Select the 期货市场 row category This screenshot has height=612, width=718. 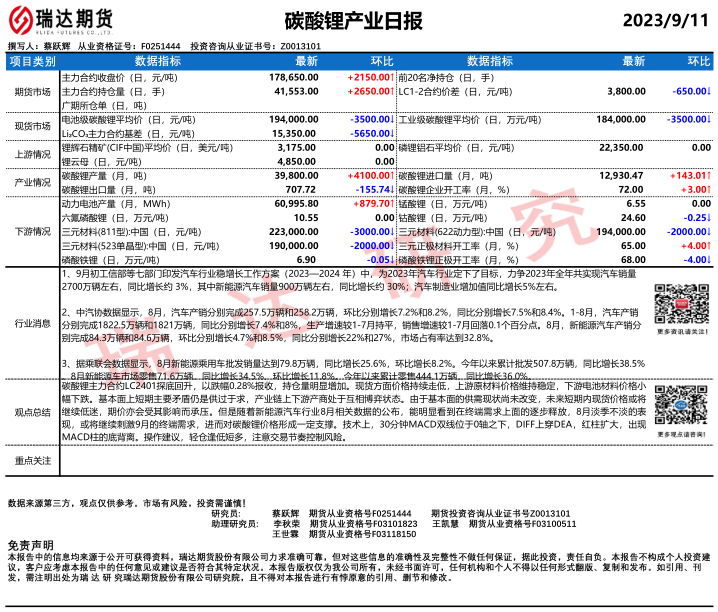coord(32,90)
